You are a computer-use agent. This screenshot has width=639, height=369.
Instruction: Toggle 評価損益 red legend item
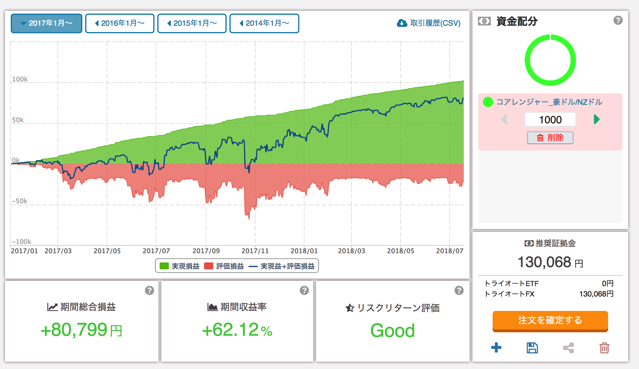[x=224, y=266]
